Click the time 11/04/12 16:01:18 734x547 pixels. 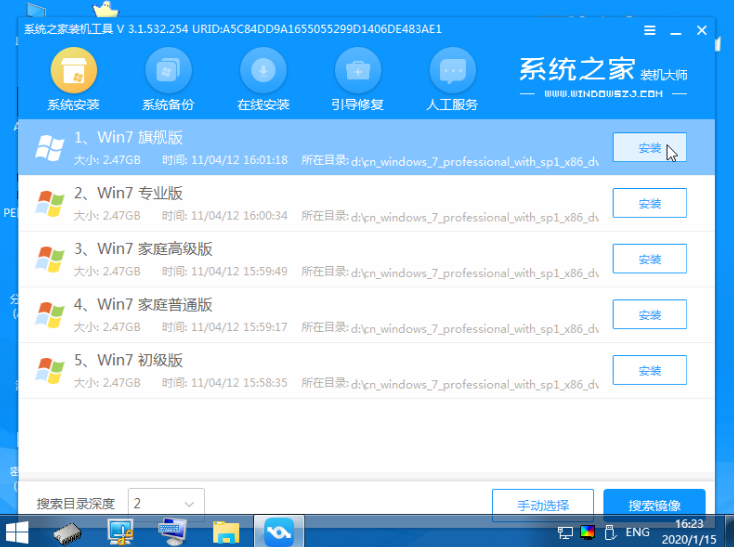239,160
